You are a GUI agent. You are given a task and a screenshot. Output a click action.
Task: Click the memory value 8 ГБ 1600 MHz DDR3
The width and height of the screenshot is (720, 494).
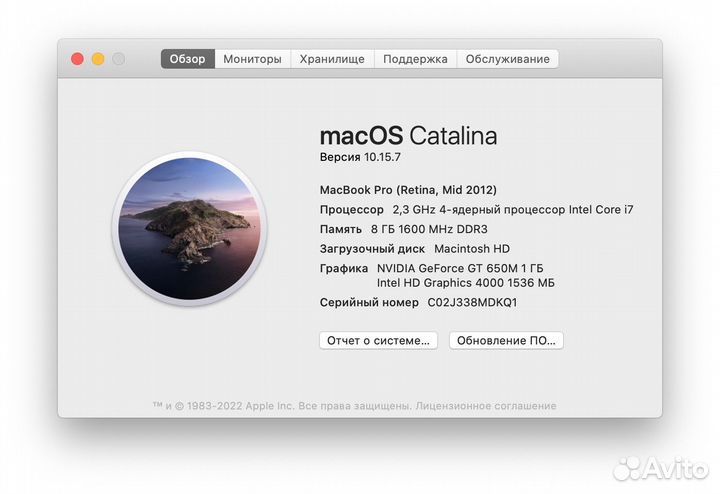[x=429, y=229]
